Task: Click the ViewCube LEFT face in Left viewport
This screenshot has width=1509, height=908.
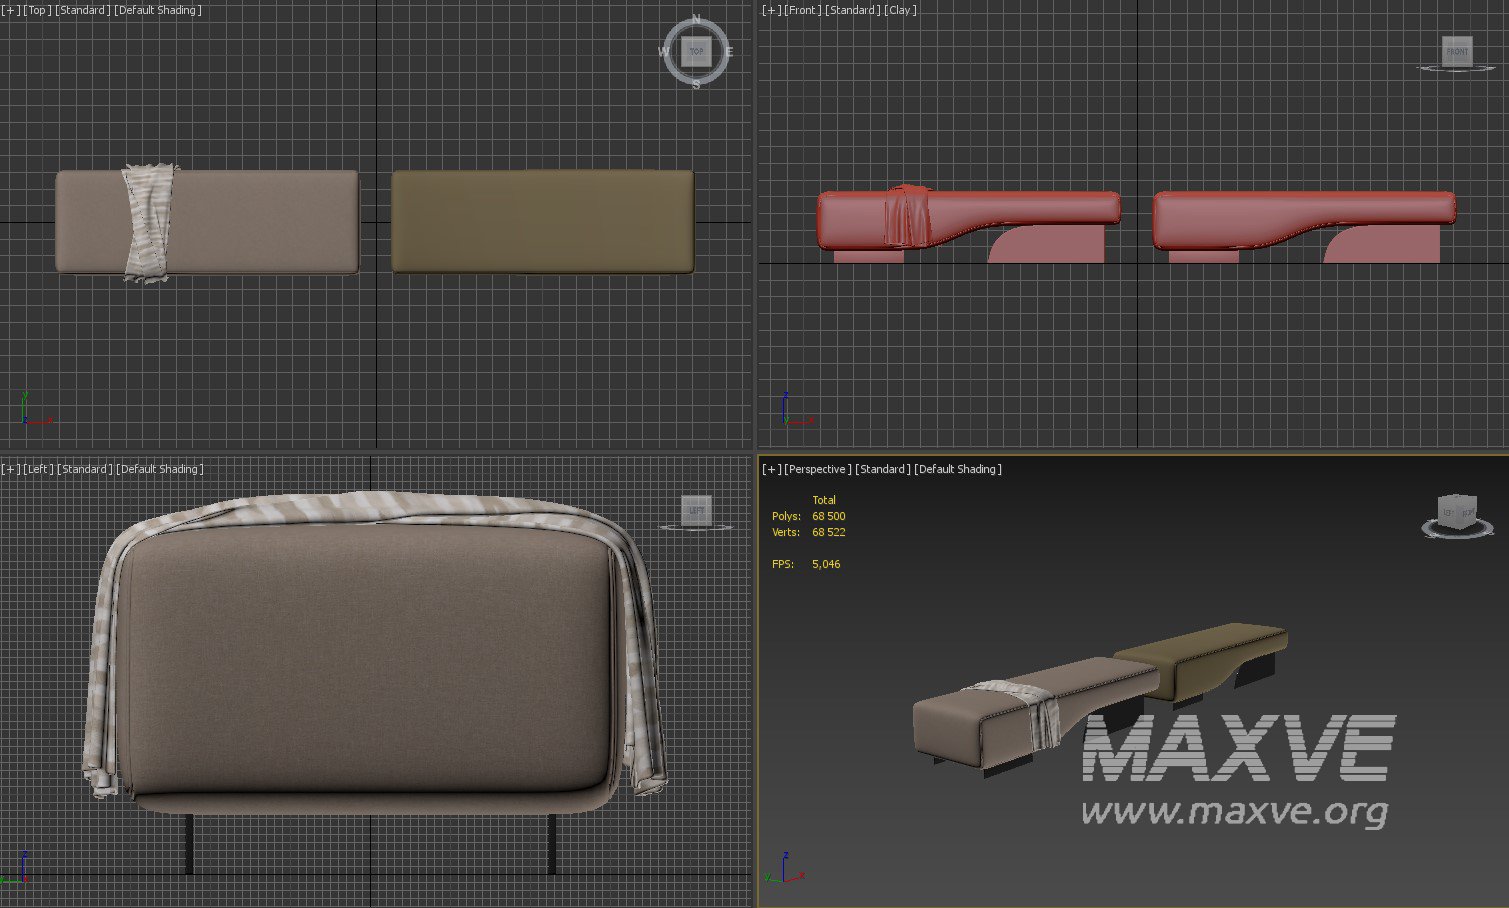Action: coord(696,510)
